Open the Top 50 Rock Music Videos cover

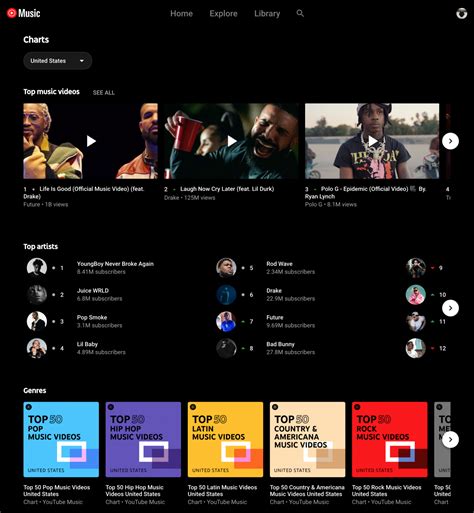pyautogui.click(x=390, y=439)
